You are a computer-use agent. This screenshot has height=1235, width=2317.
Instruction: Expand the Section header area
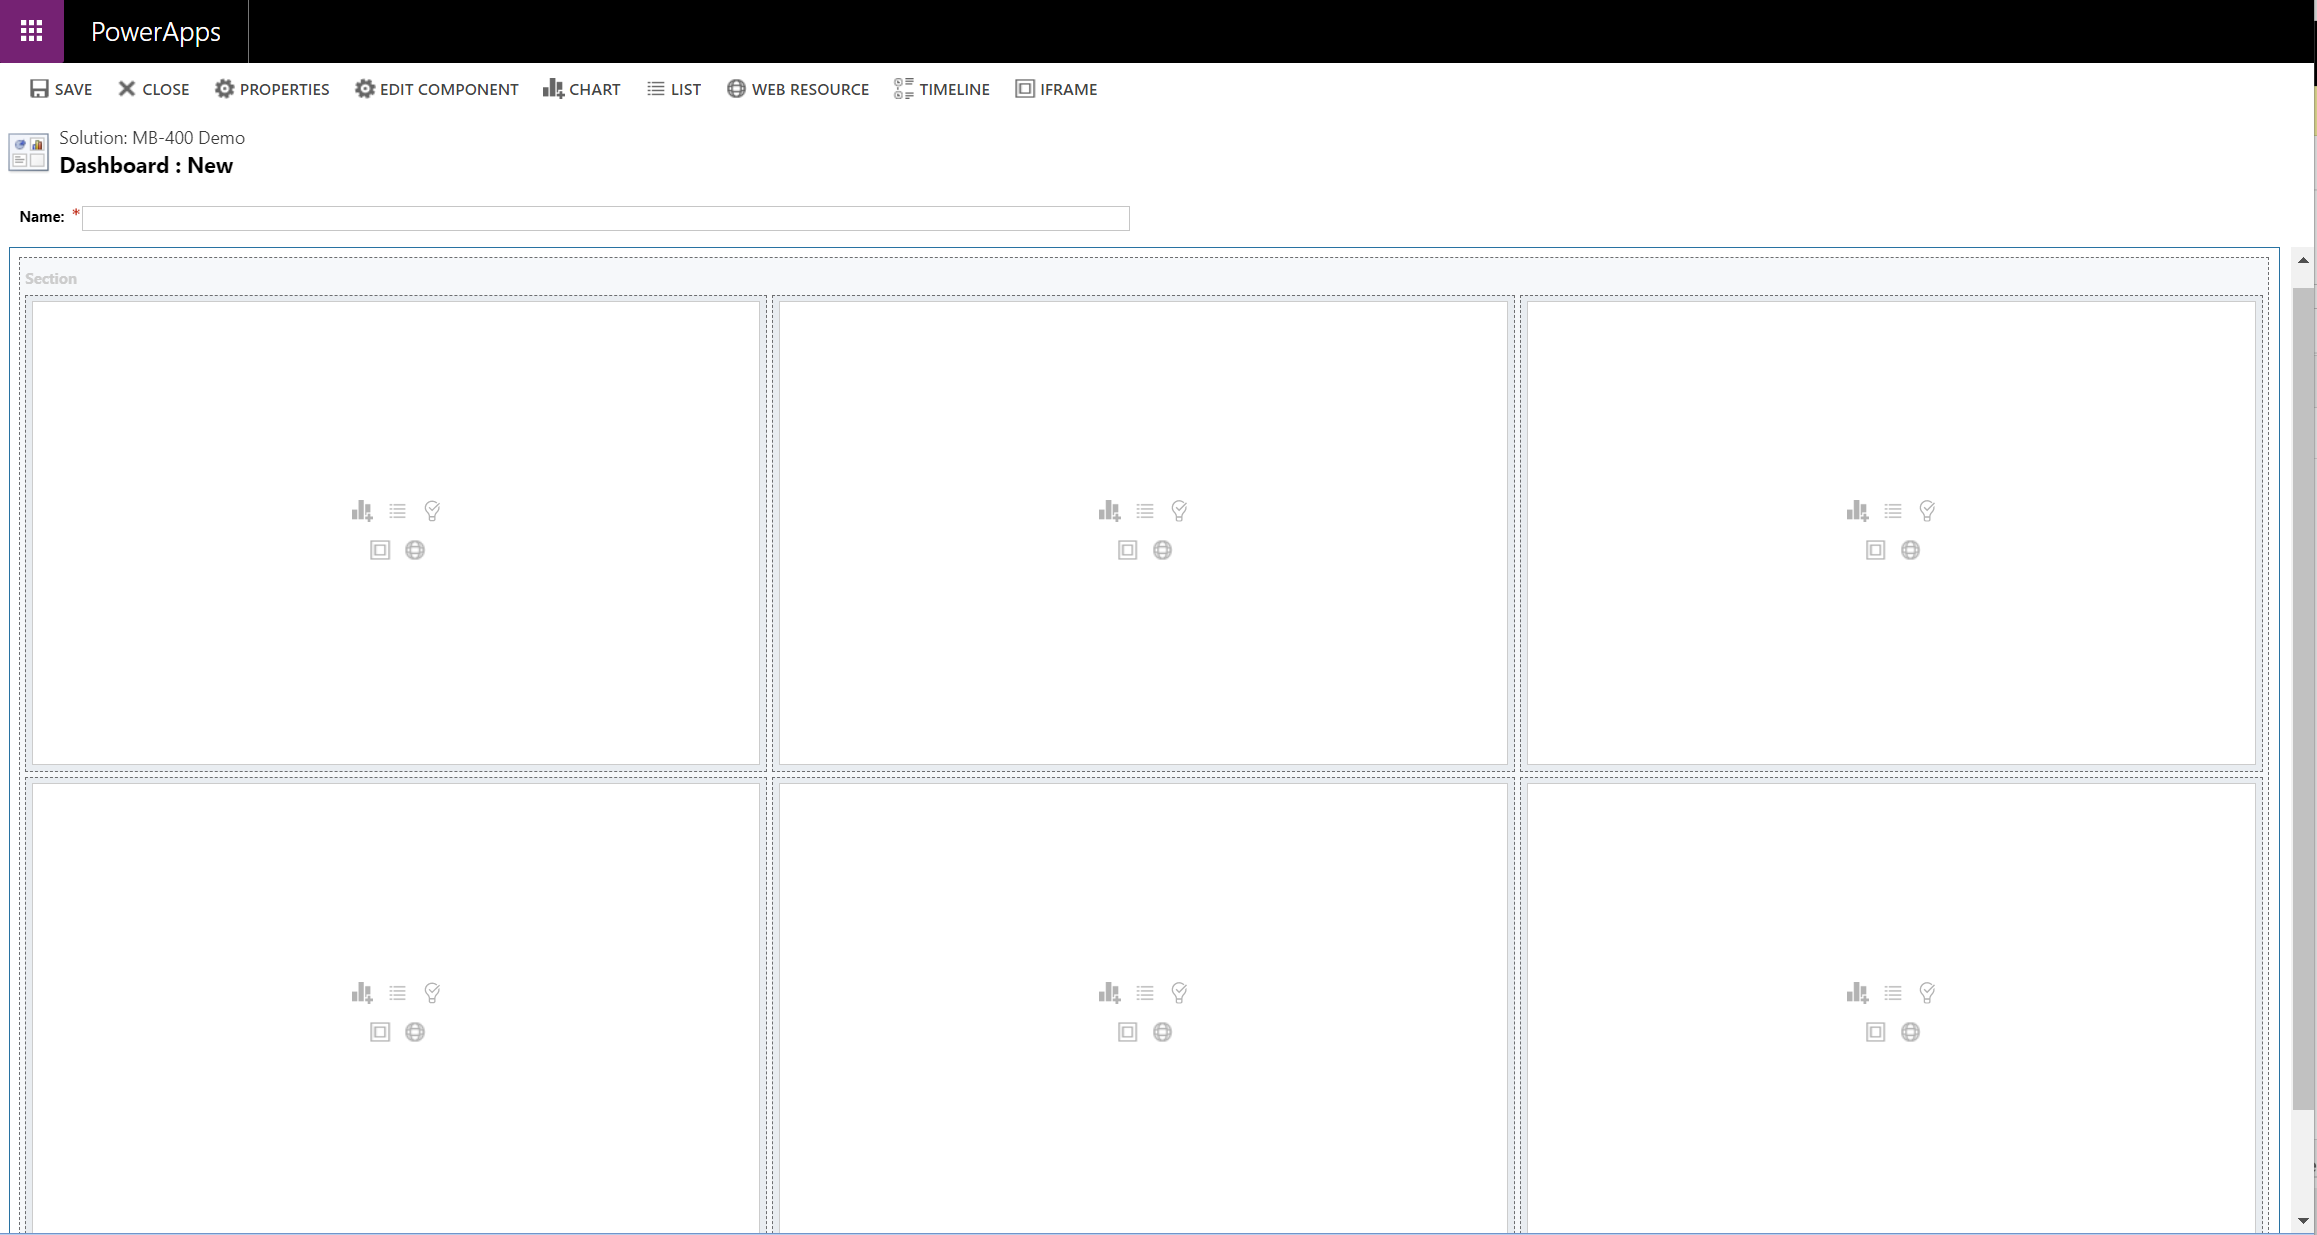pos(51,277)
